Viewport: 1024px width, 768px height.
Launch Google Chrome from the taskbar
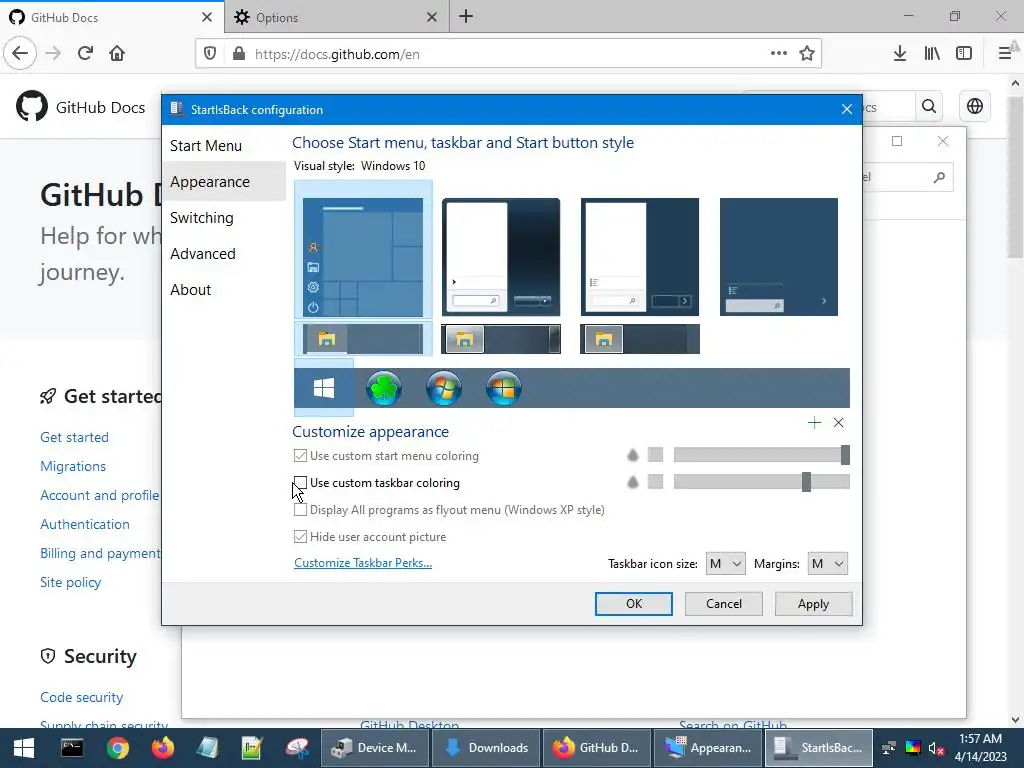118,748
